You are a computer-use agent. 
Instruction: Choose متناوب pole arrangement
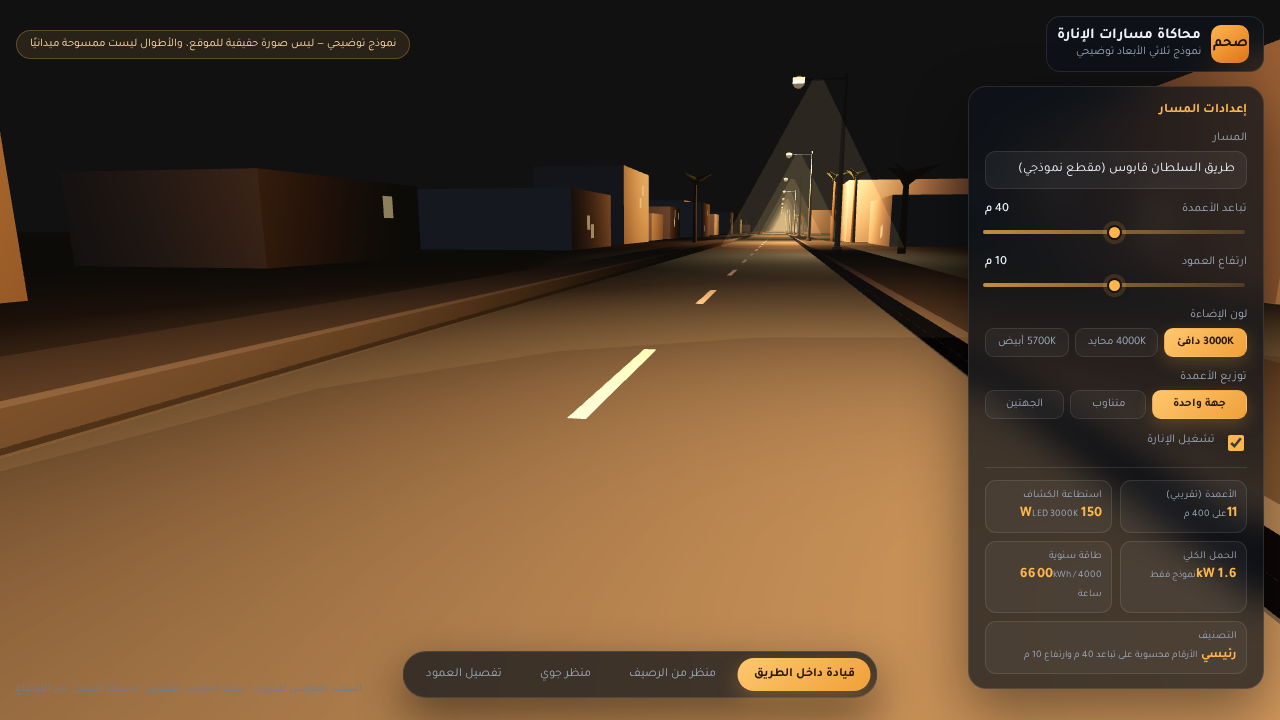tap(1108, 404)
